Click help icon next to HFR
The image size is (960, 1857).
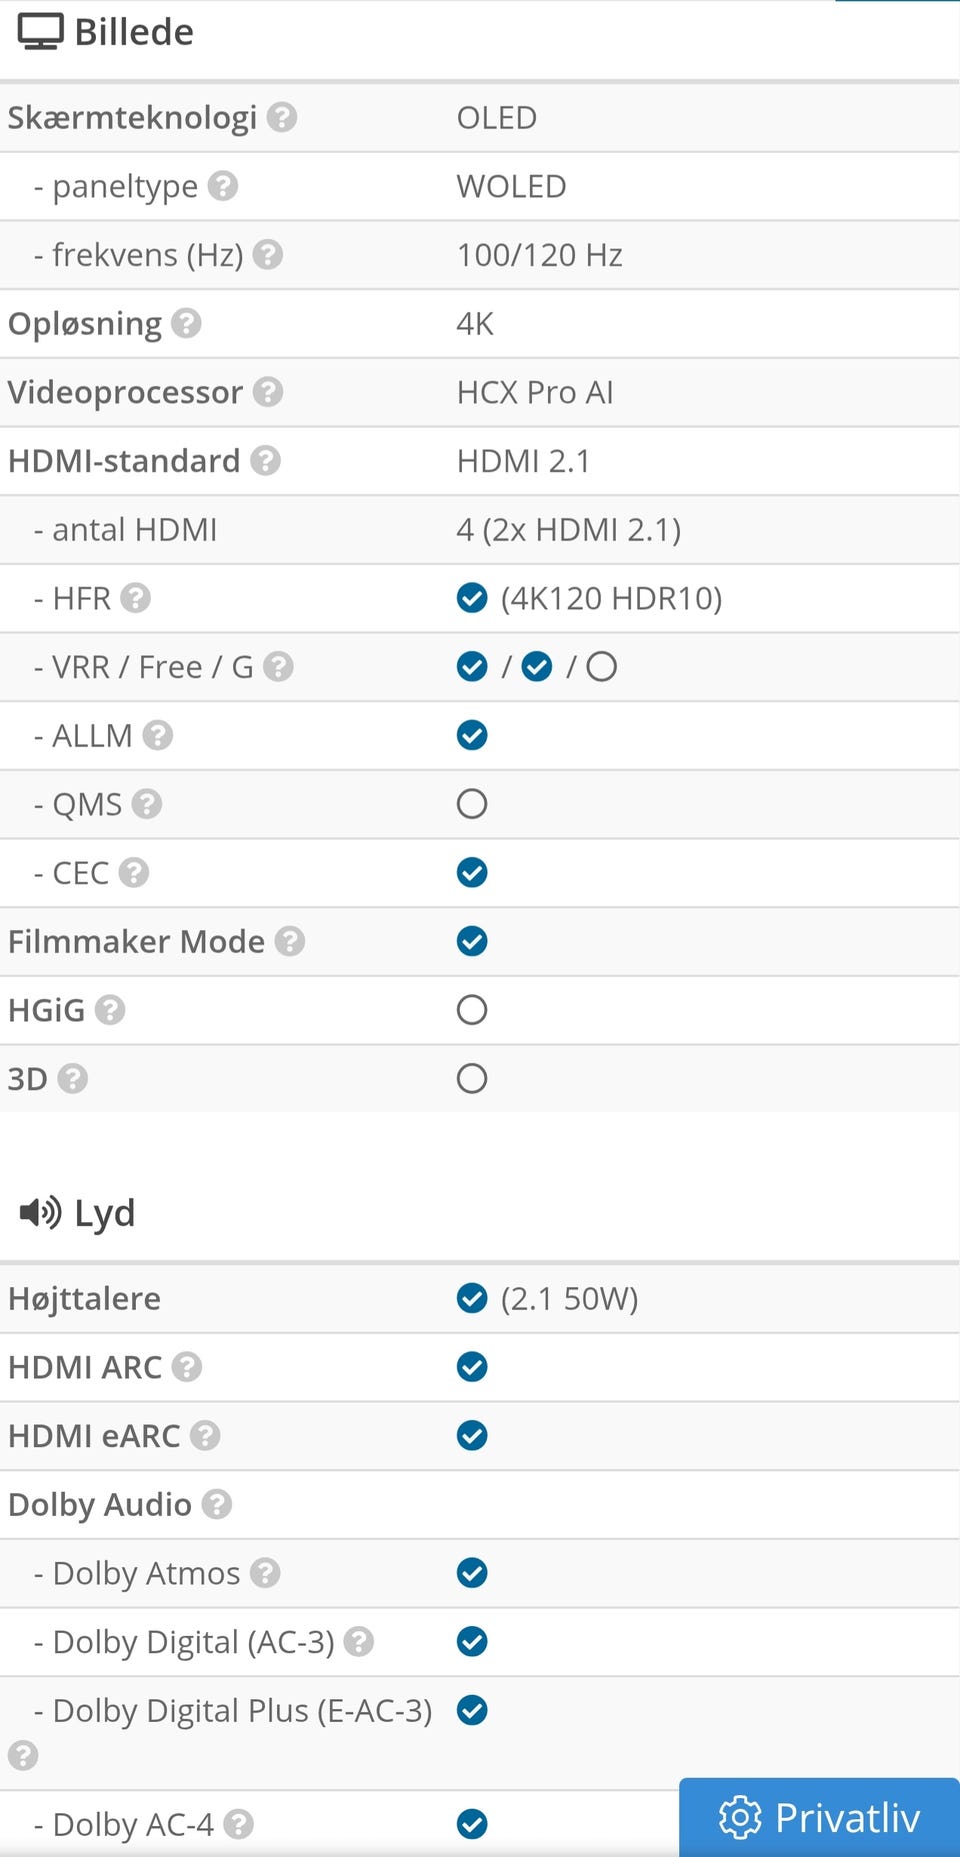click(x=135, y=598)
